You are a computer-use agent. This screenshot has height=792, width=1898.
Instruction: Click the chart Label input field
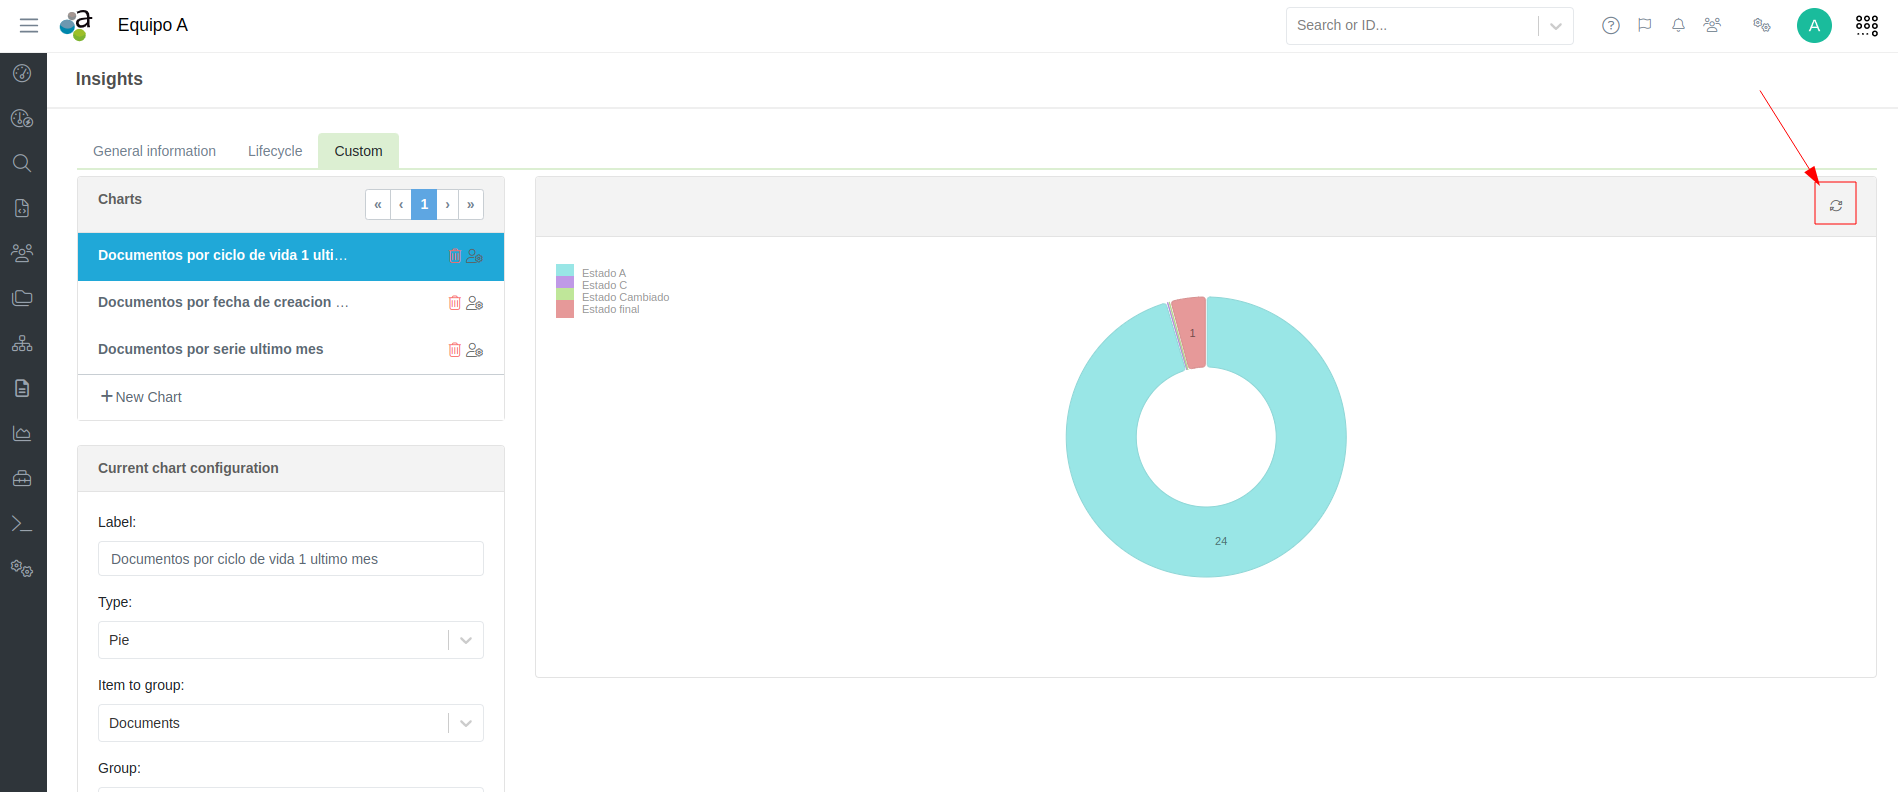point(290,559)
